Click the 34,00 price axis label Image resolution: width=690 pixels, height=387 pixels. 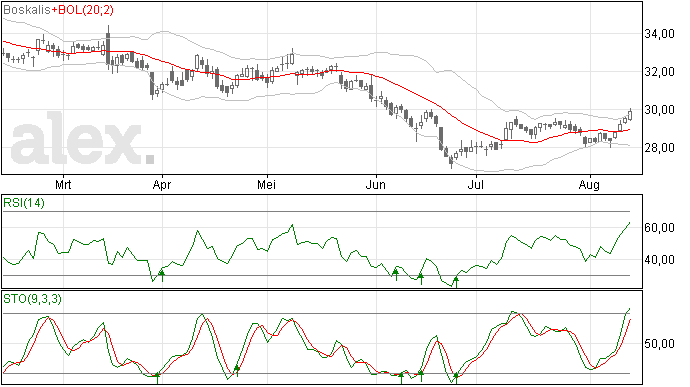tap(659, 33)
